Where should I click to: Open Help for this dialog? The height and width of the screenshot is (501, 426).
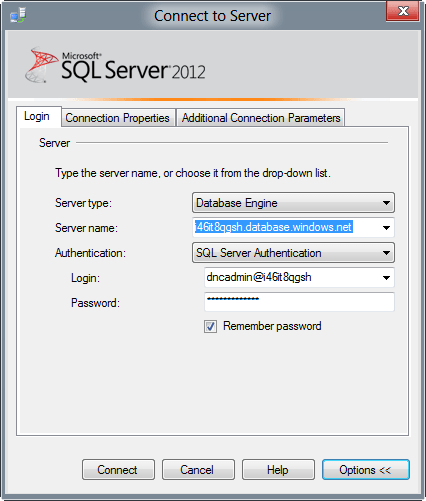[278, 470]
